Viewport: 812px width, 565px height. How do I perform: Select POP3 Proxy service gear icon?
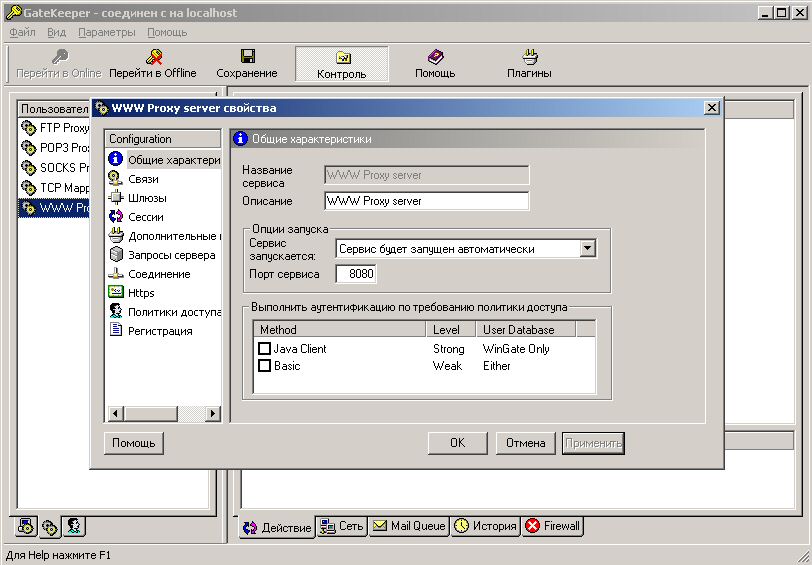click(28, 148)
